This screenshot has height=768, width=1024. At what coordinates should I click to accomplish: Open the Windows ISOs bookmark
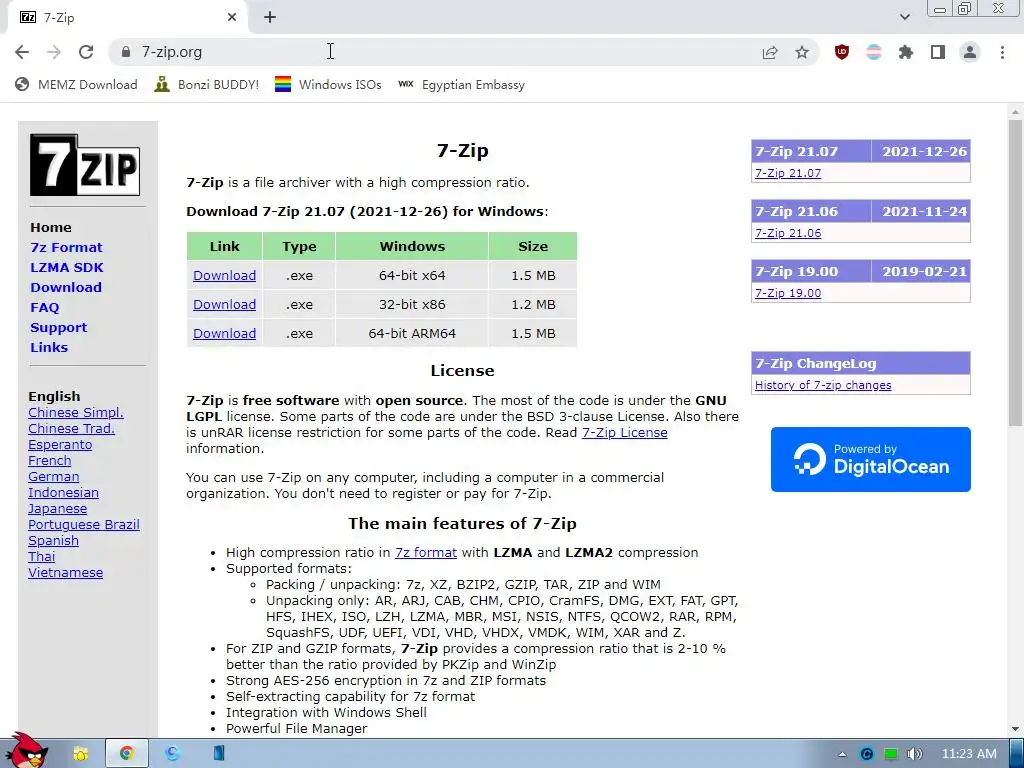(x=328, y=84)
